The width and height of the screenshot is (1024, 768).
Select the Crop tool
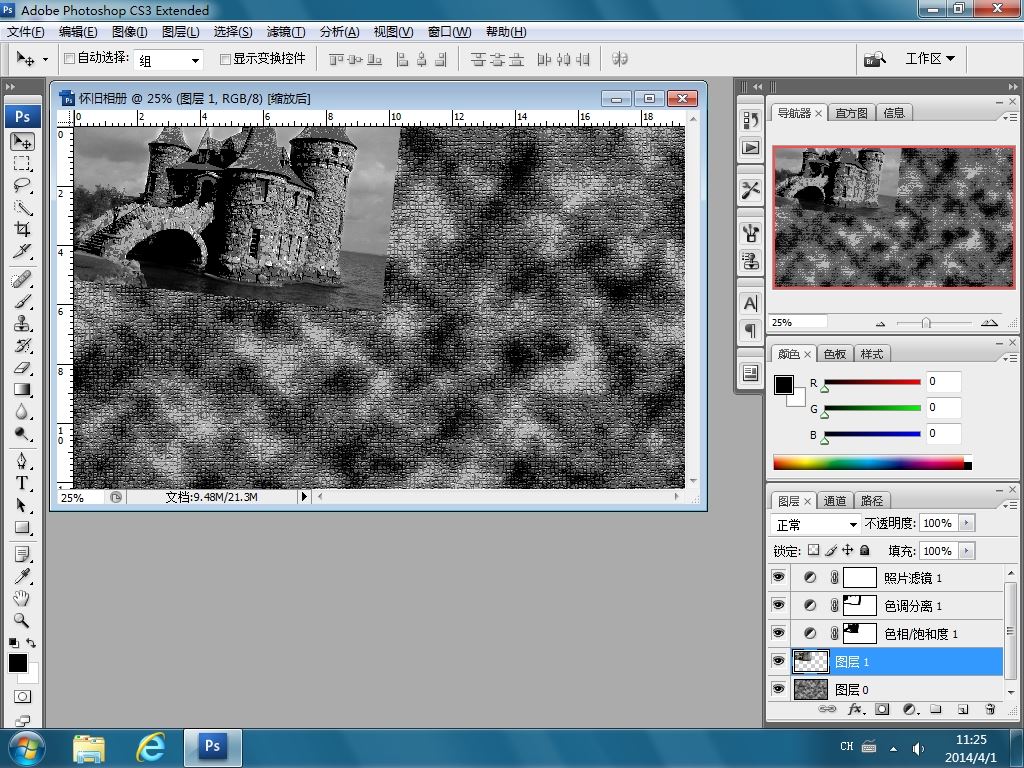tap(22, 229)
